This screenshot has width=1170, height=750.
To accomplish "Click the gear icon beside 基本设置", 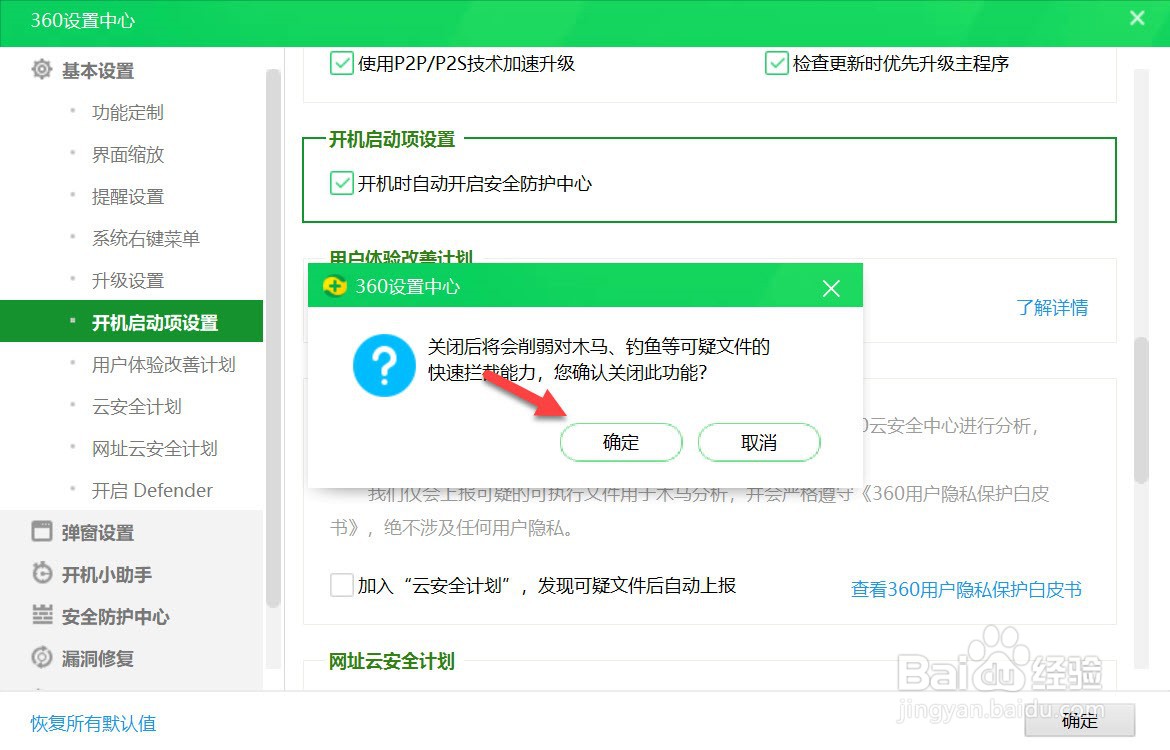I will 42,69.
